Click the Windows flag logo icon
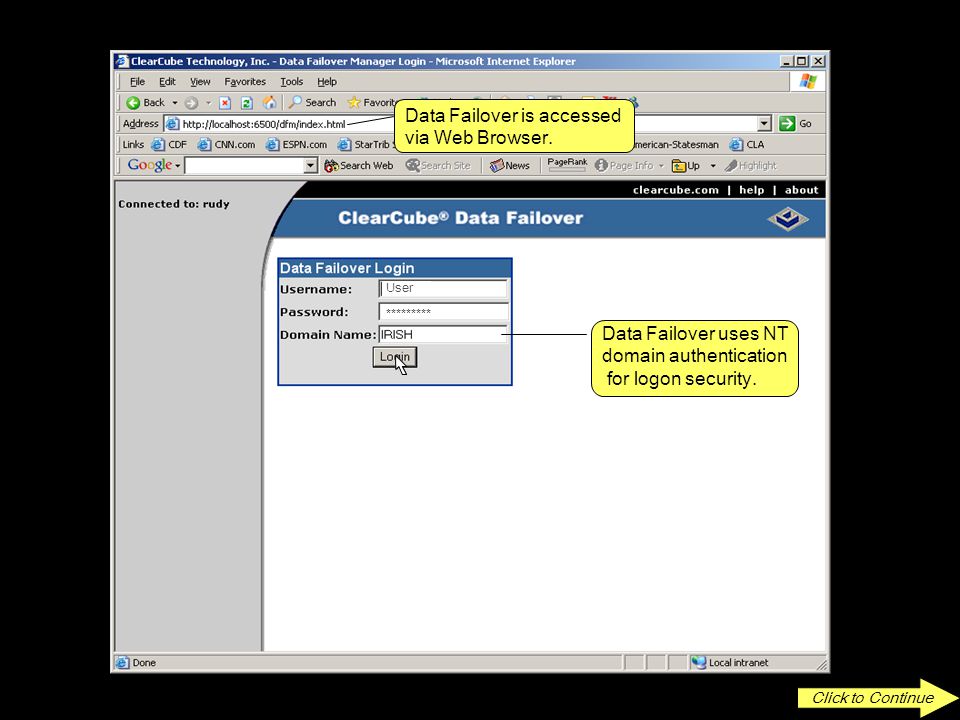Image resolution: width=960 pixels, height=720 pixels. tap(808, 81)
